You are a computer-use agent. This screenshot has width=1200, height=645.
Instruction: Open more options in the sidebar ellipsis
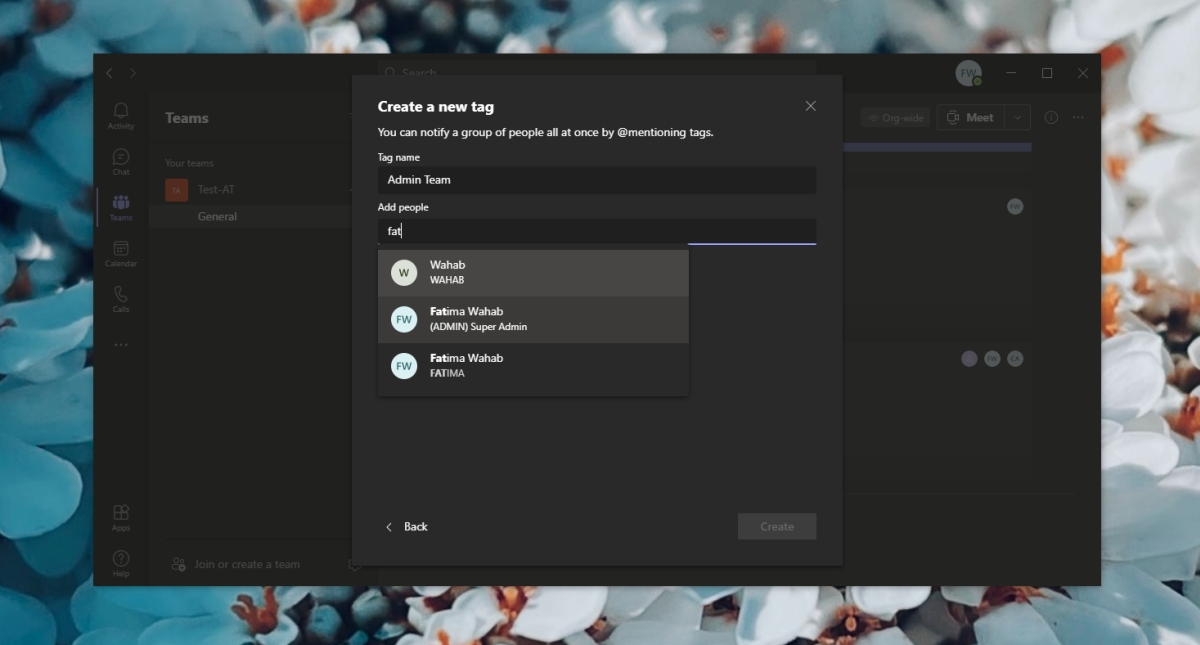120,344
